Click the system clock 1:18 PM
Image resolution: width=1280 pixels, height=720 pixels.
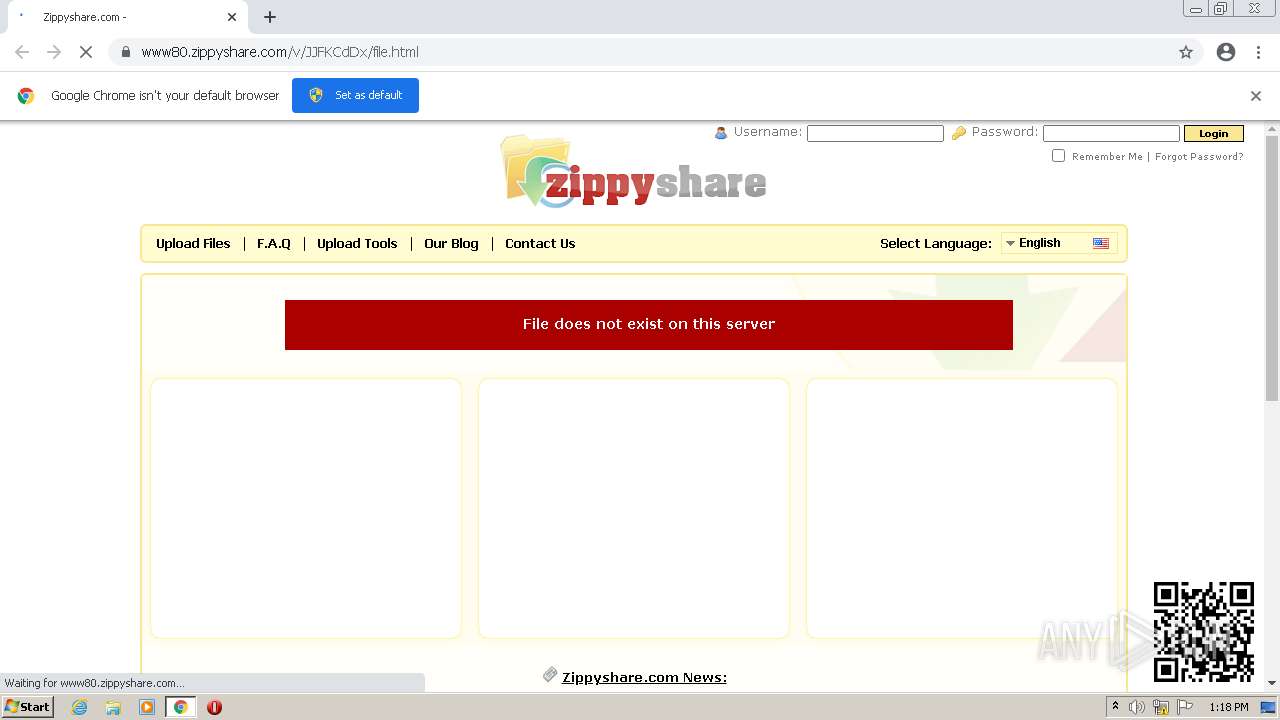click(1228, 707)
